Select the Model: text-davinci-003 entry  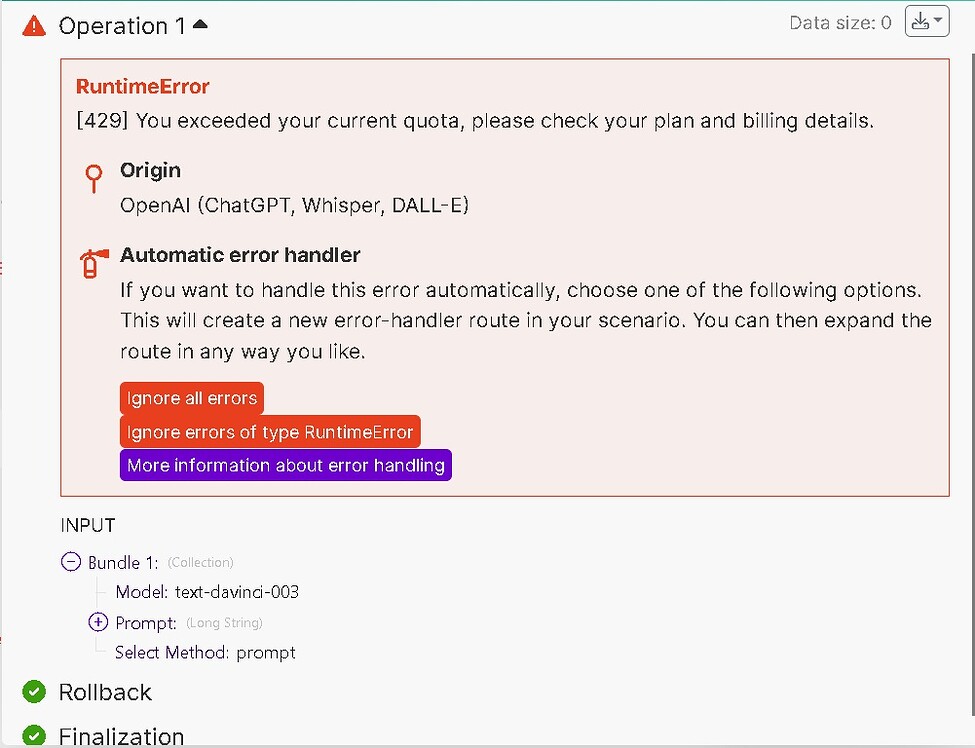(207, 592)
